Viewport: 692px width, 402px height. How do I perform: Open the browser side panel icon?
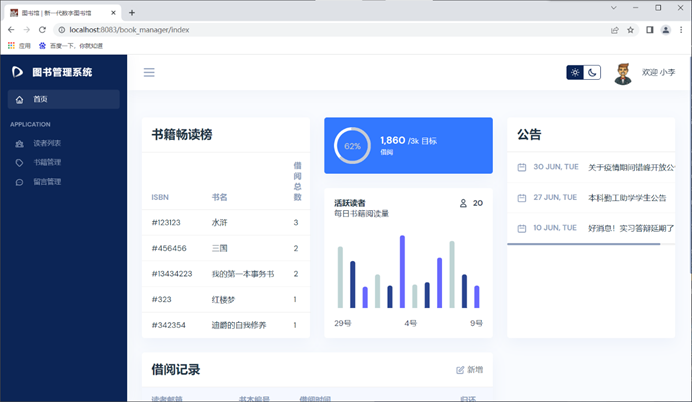pos(650,30)
